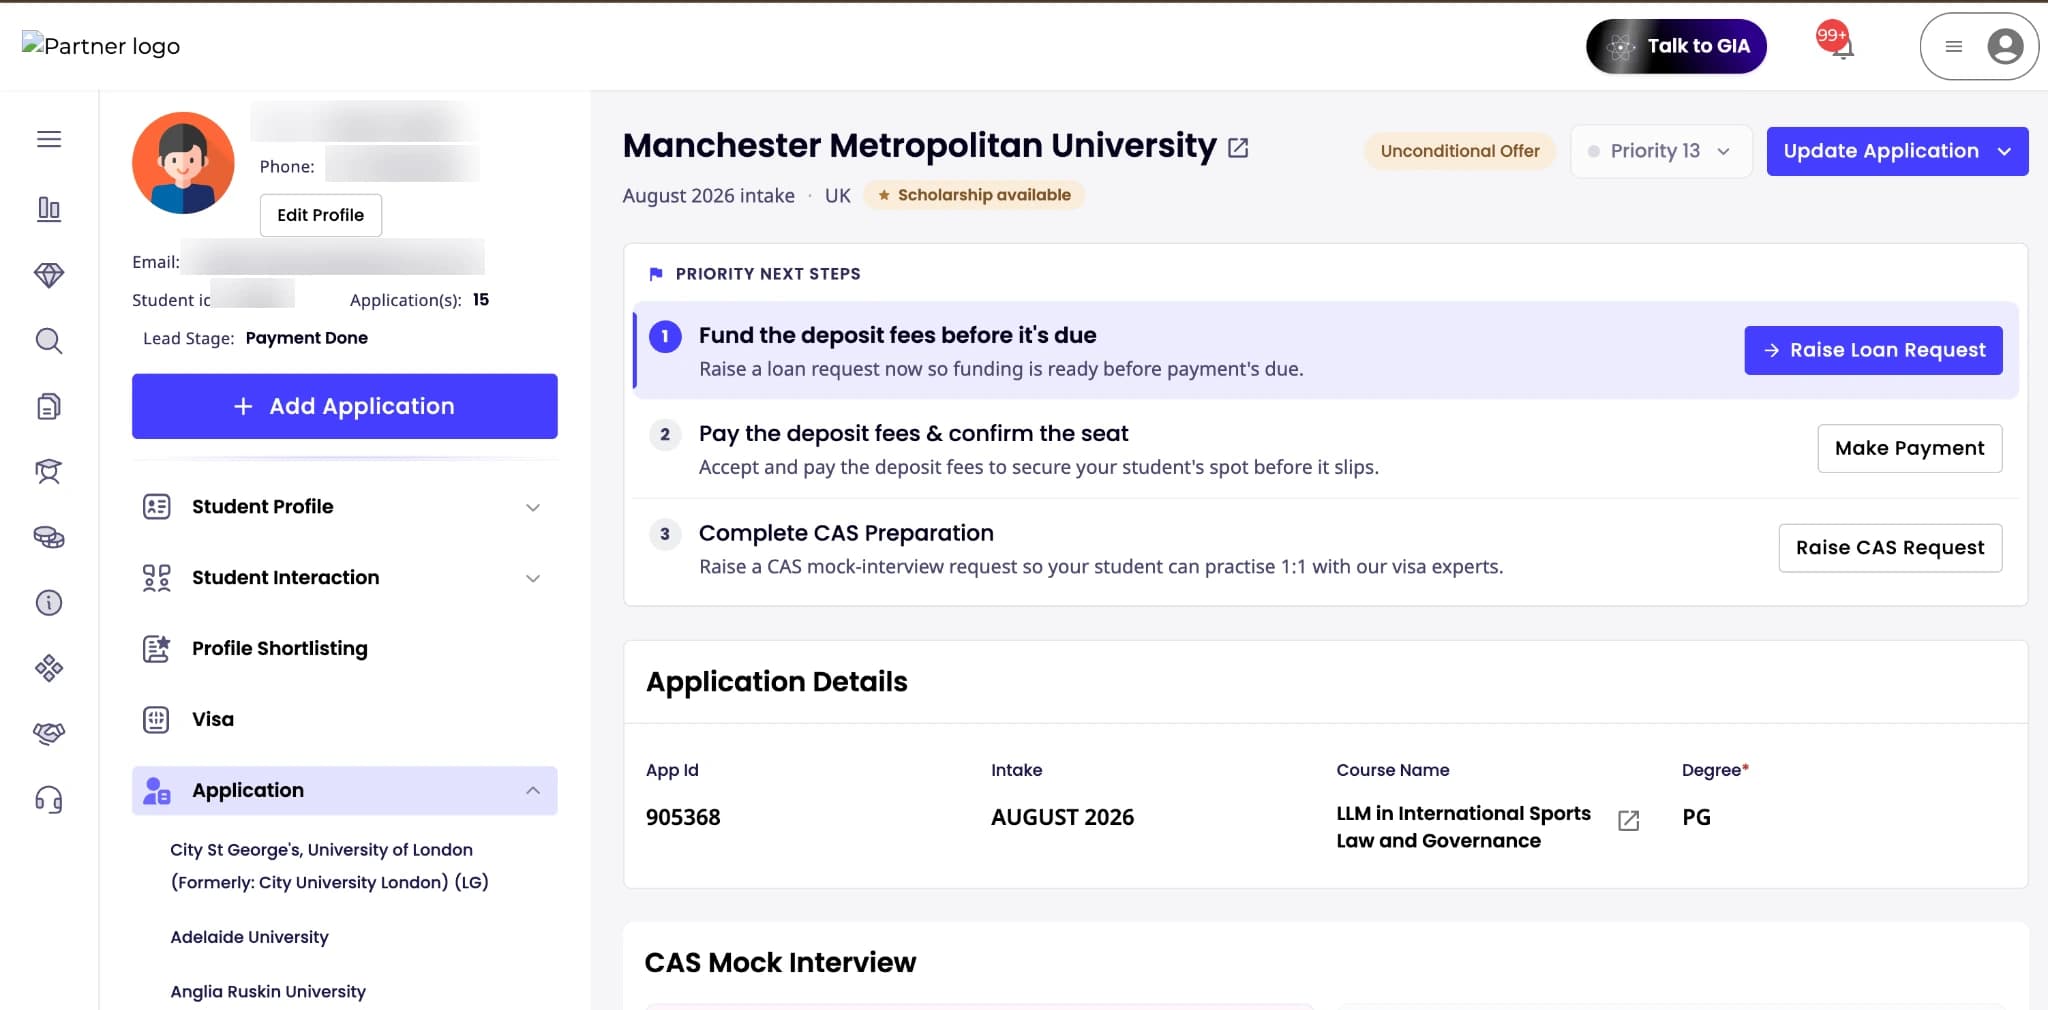
Task: Collapse the Application section
Action: [x=345, y=791]
